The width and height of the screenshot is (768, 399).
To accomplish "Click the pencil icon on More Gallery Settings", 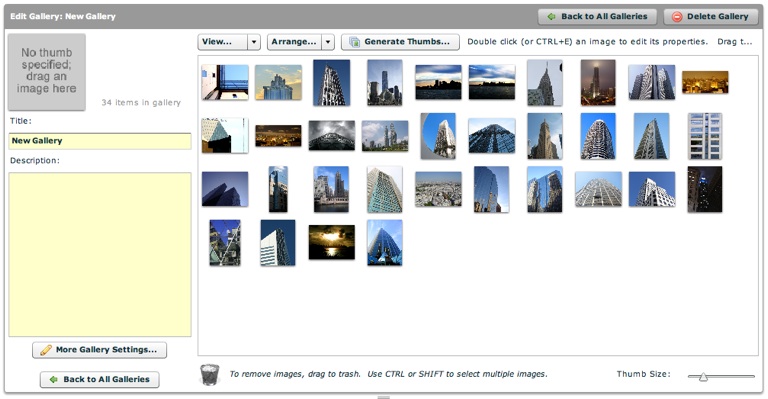I will pos(46,350).
